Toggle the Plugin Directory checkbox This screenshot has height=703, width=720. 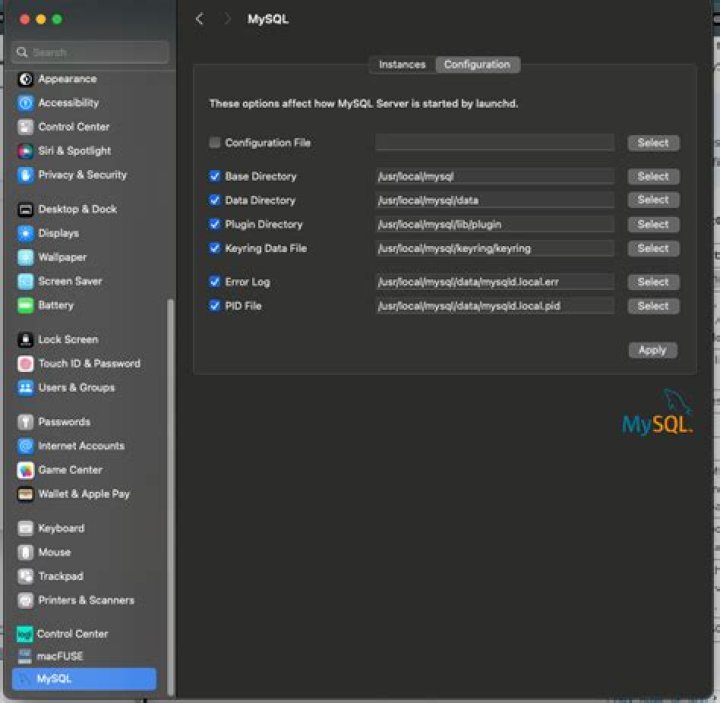[214, 225]
